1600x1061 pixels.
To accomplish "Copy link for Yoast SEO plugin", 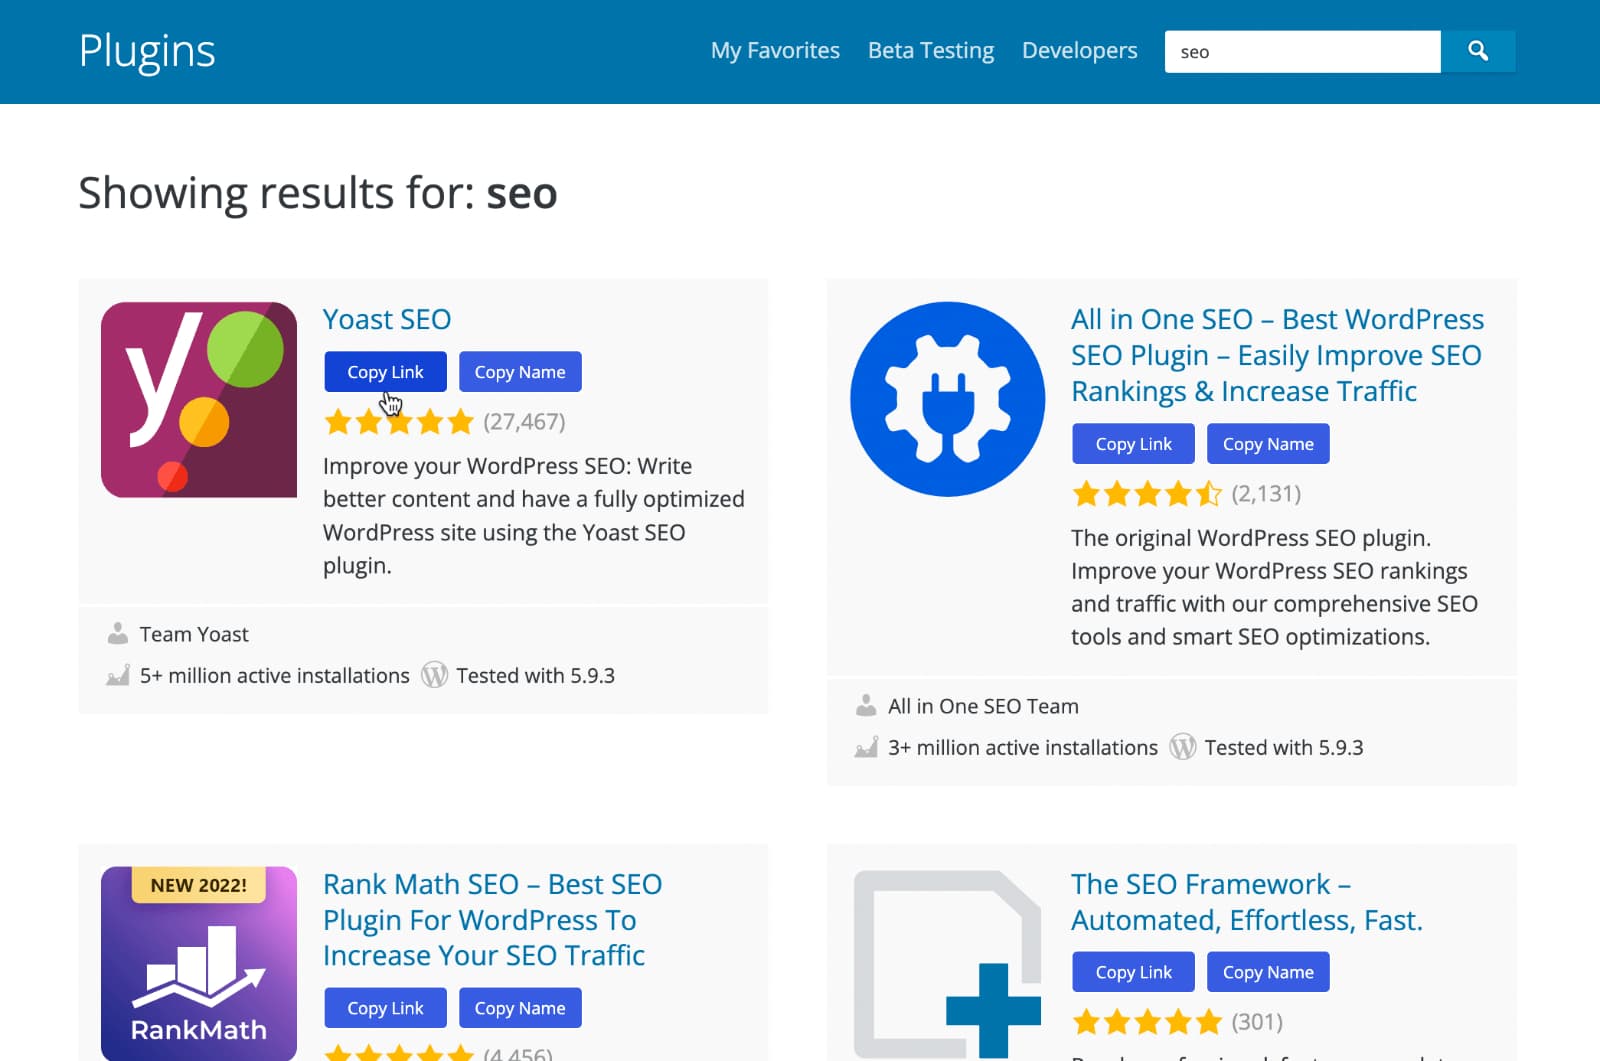I will click(385, 372).
